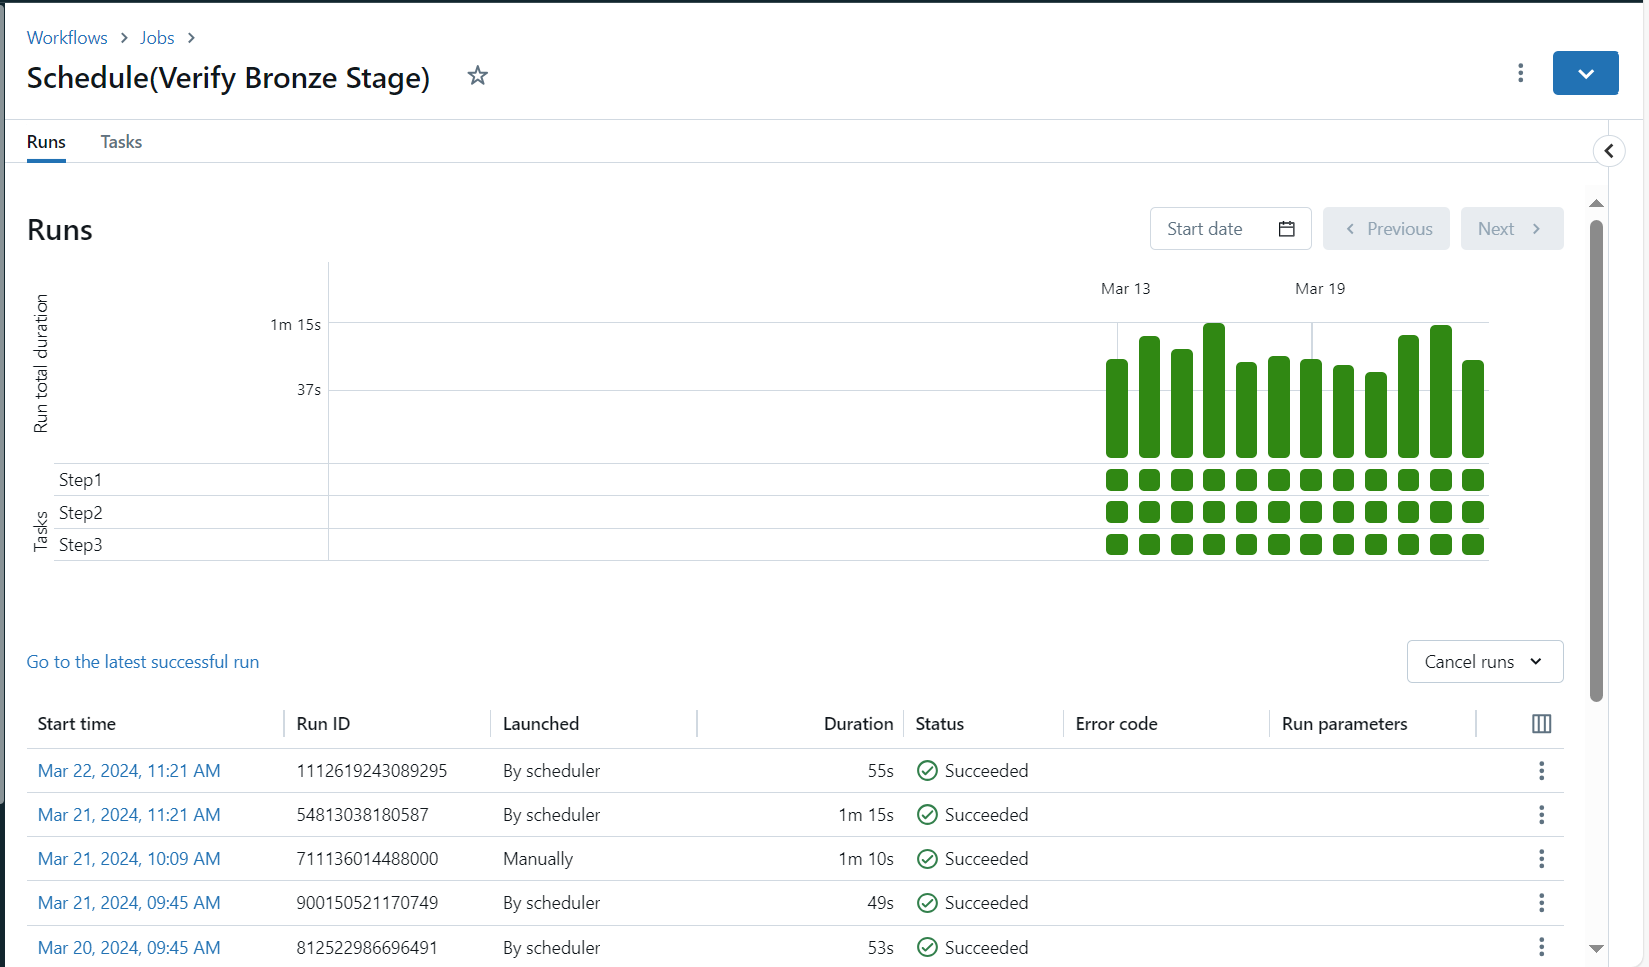Open the actions menu for the Mar 20 run
1649x967 pixels.
(1541, 946)
